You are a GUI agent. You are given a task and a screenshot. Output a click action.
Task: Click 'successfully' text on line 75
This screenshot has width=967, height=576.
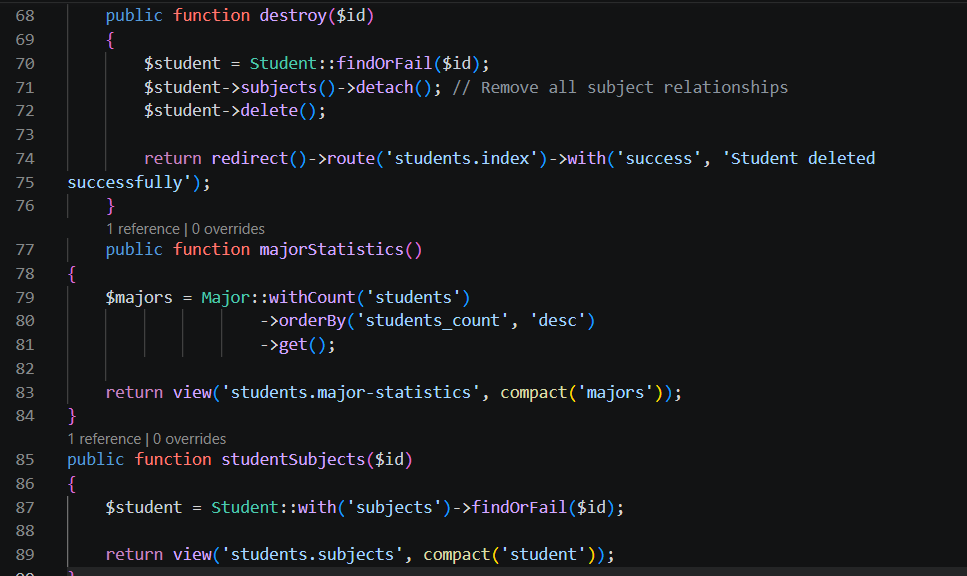125,183
